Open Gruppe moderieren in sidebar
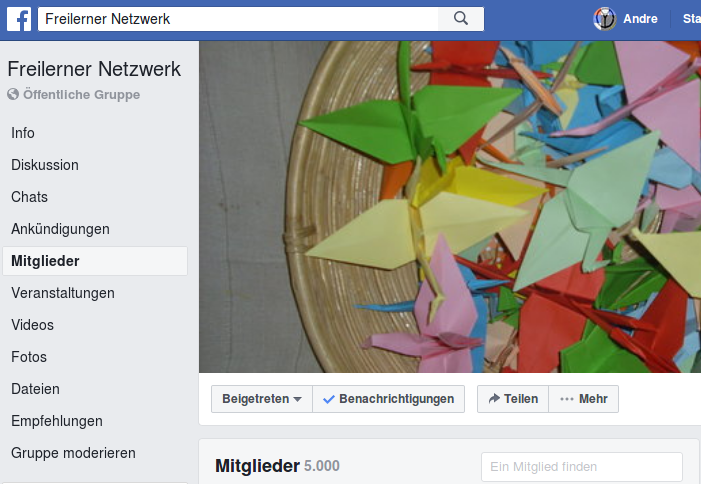 pos(73,453)
